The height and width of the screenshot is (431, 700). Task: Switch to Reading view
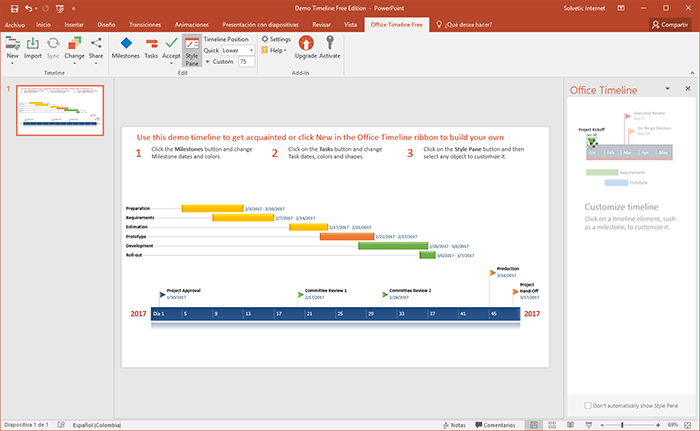coord(571,425)
